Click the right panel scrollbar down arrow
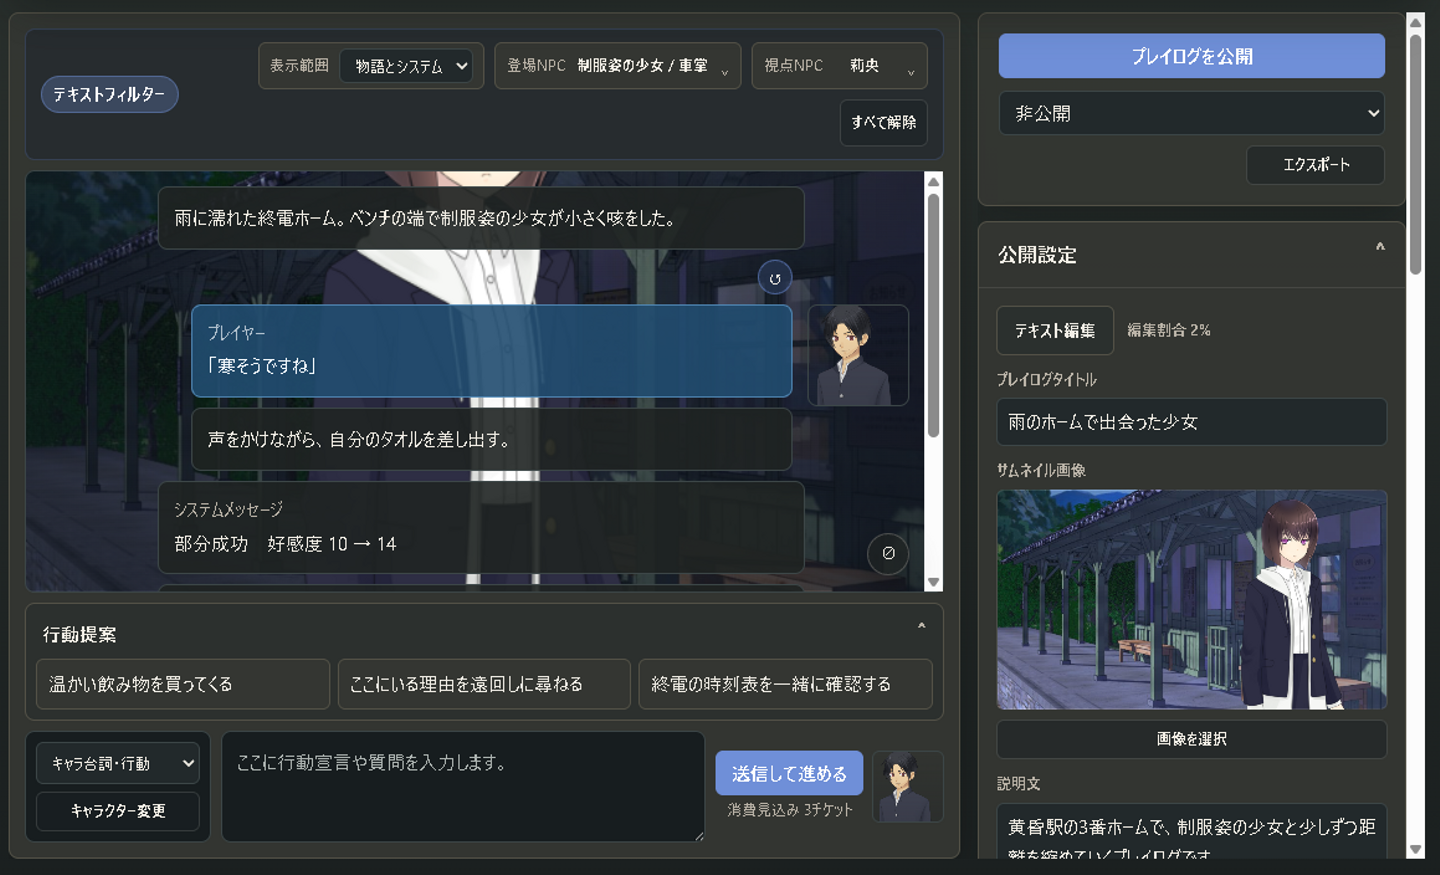The width and height of the screenshot is (1440, 875). [1415, 849]
